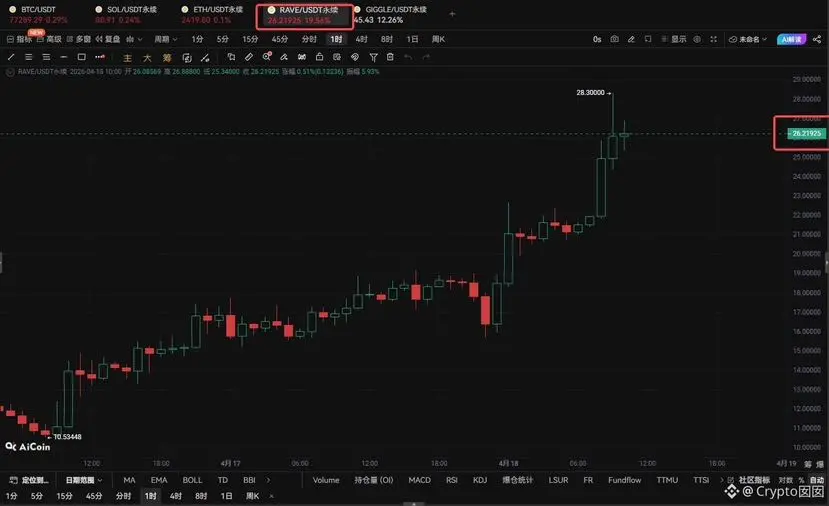Click the filter funnel icon in toolbar
The width and height of the screenshot is (829, 506).
click(373, 57)
